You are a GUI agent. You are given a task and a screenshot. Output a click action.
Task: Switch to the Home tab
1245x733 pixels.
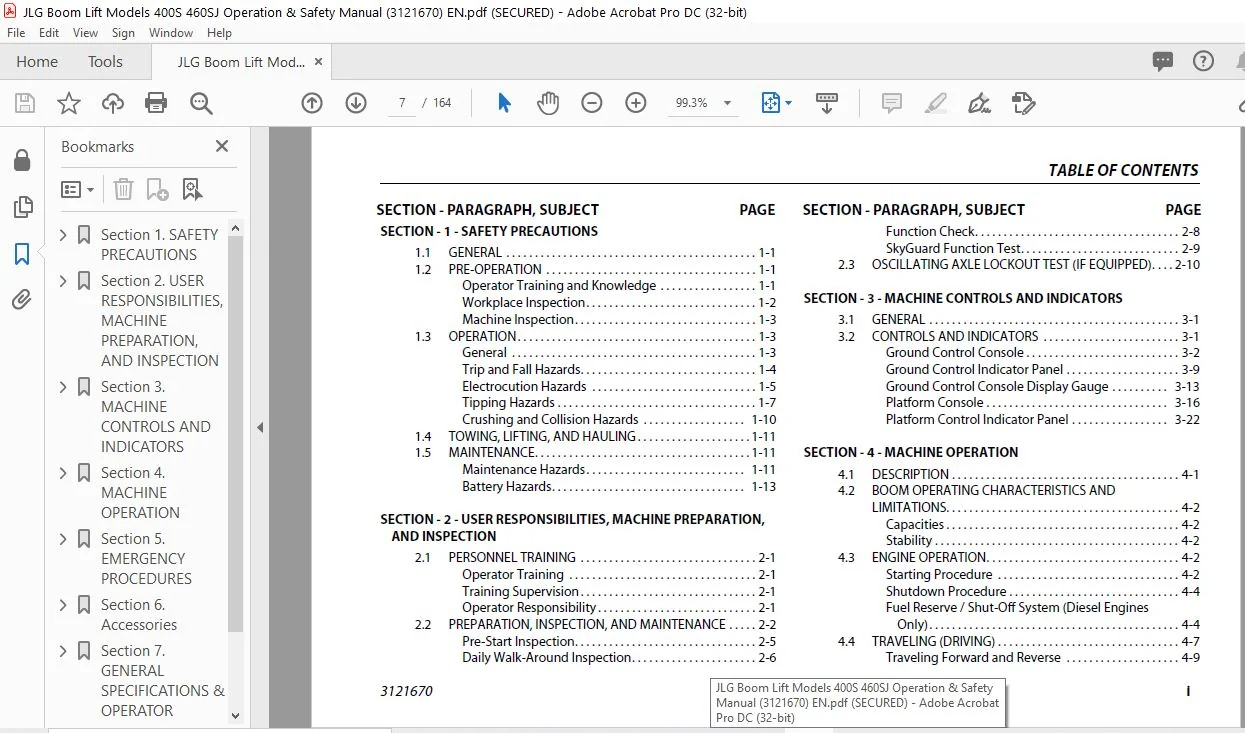click(37, 61)
